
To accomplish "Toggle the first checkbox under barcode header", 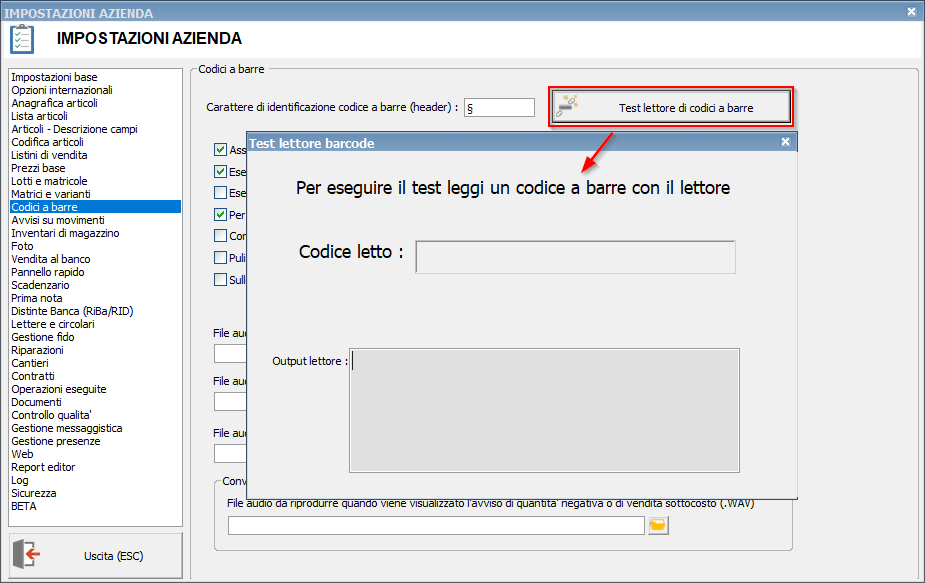I will [221, 150].
